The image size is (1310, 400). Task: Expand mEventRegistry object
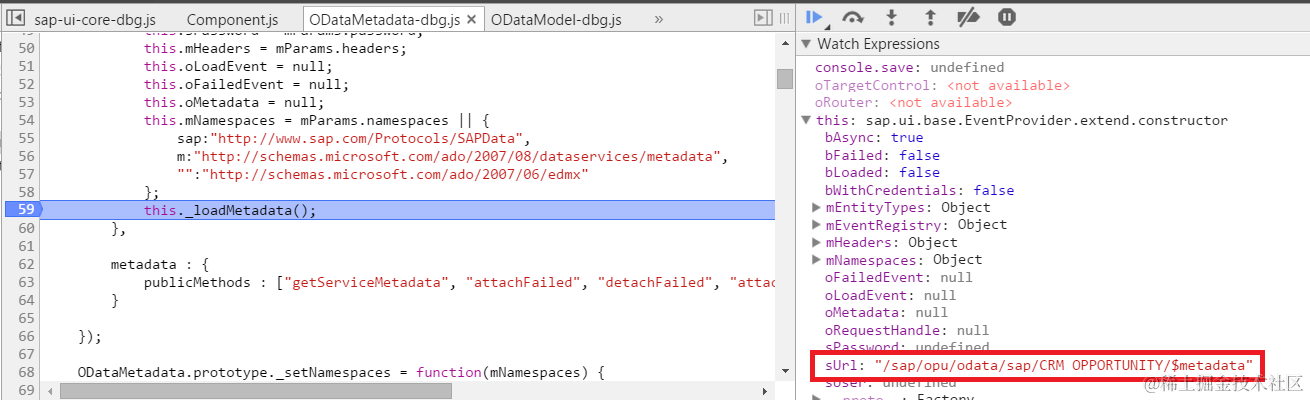point(819,225)
